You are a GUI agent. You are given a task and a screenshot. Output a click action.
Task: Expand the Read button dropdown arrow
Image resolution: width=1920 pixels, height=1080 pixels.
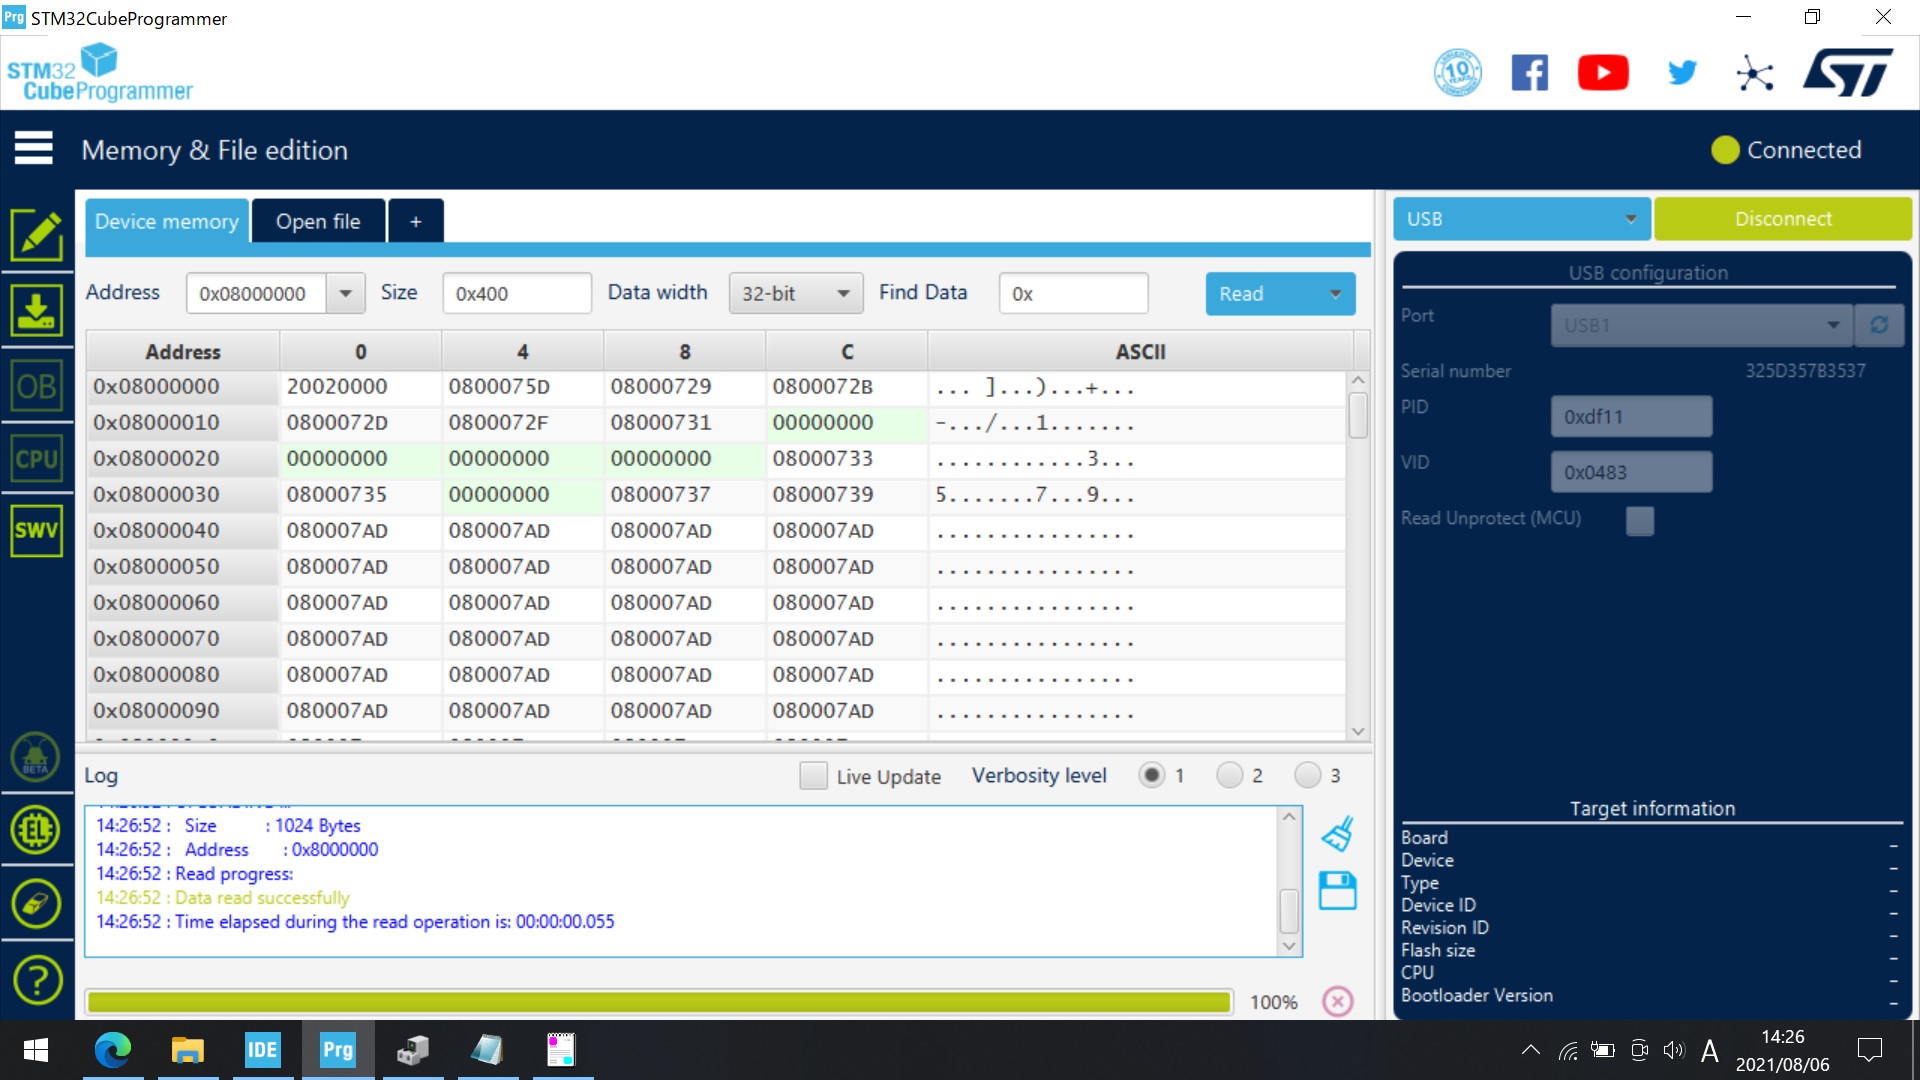pyautogui.click(x=1335, y=294)
